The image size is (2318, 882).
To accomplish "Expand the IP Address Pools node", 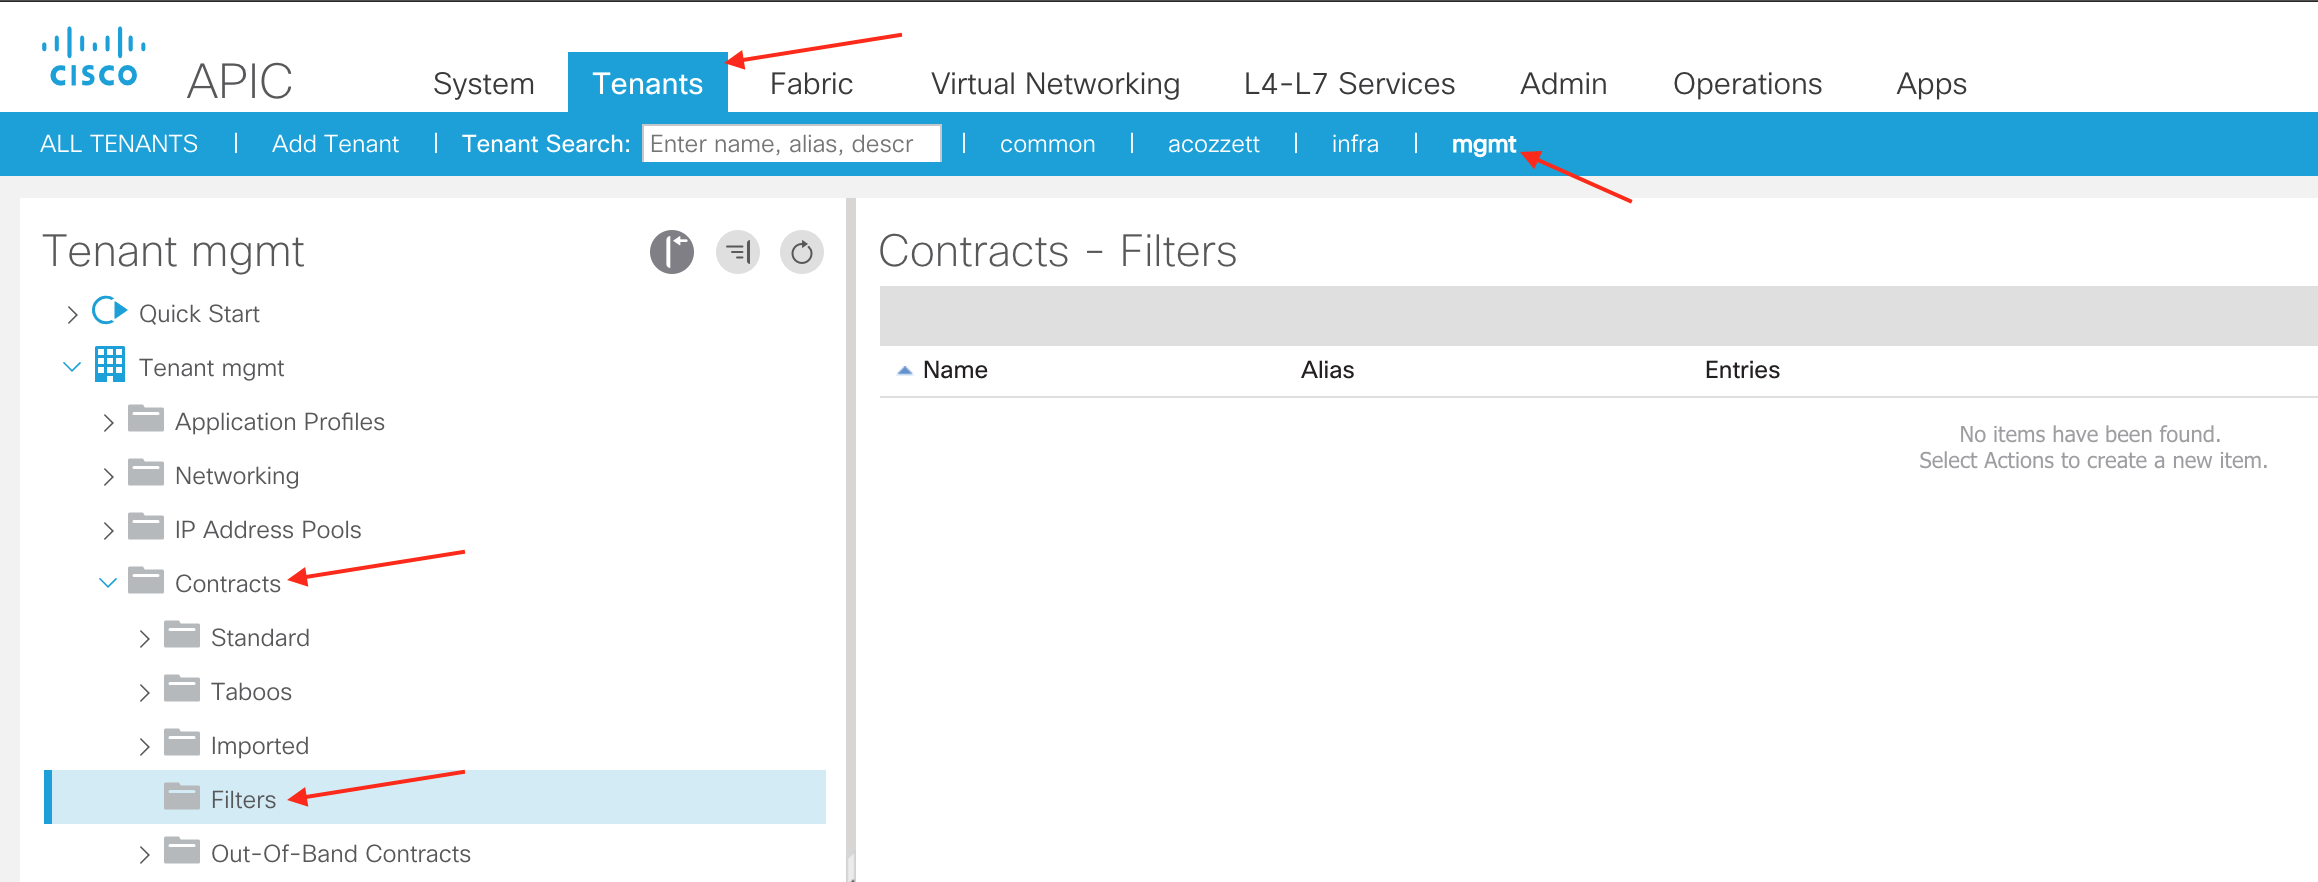I will [x=108, y=531].
